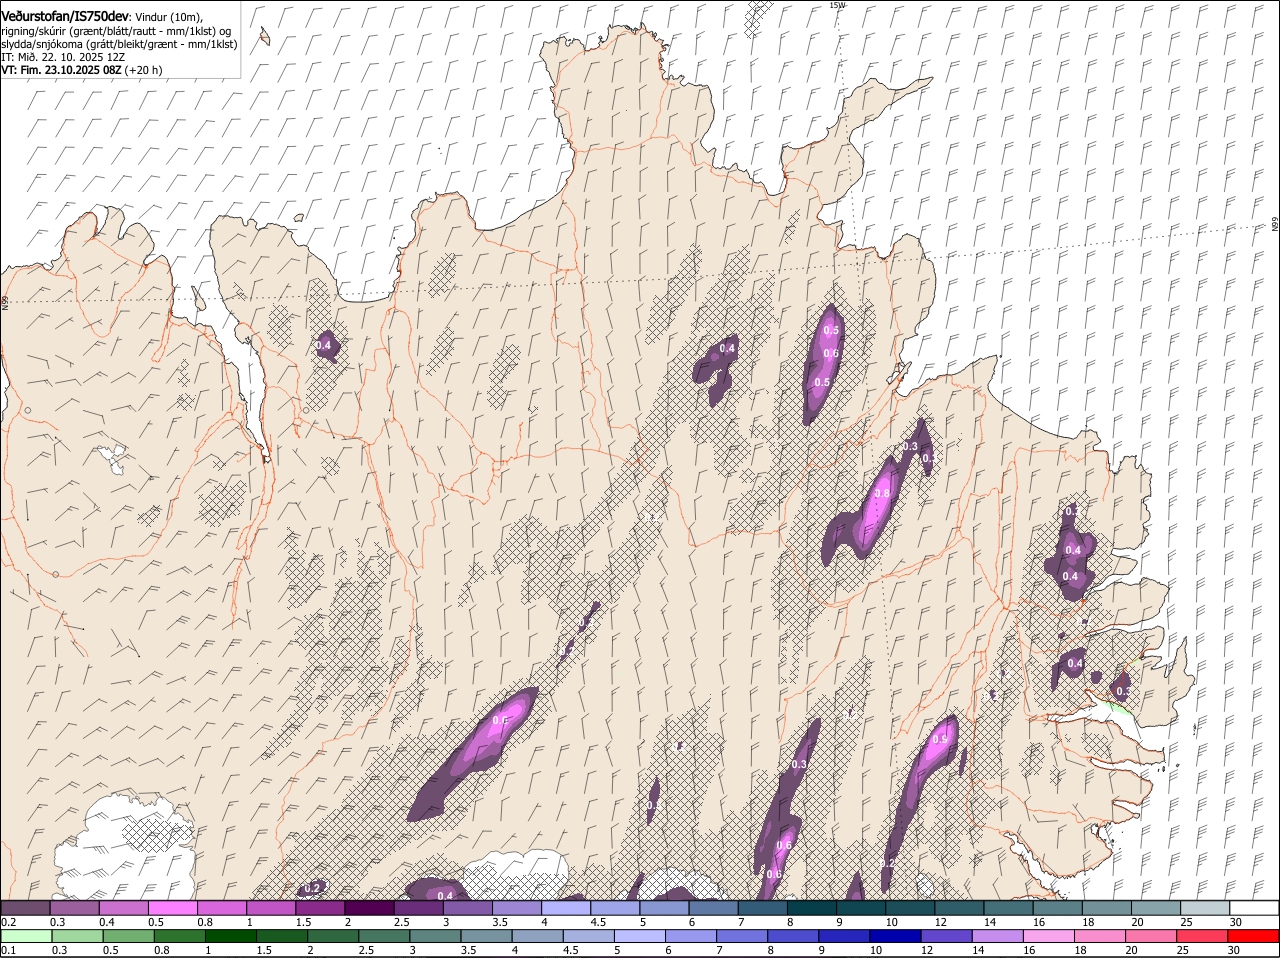Click the Veðurstofan/IS750dev title text

pyautogui.click(x=65, y=16)
